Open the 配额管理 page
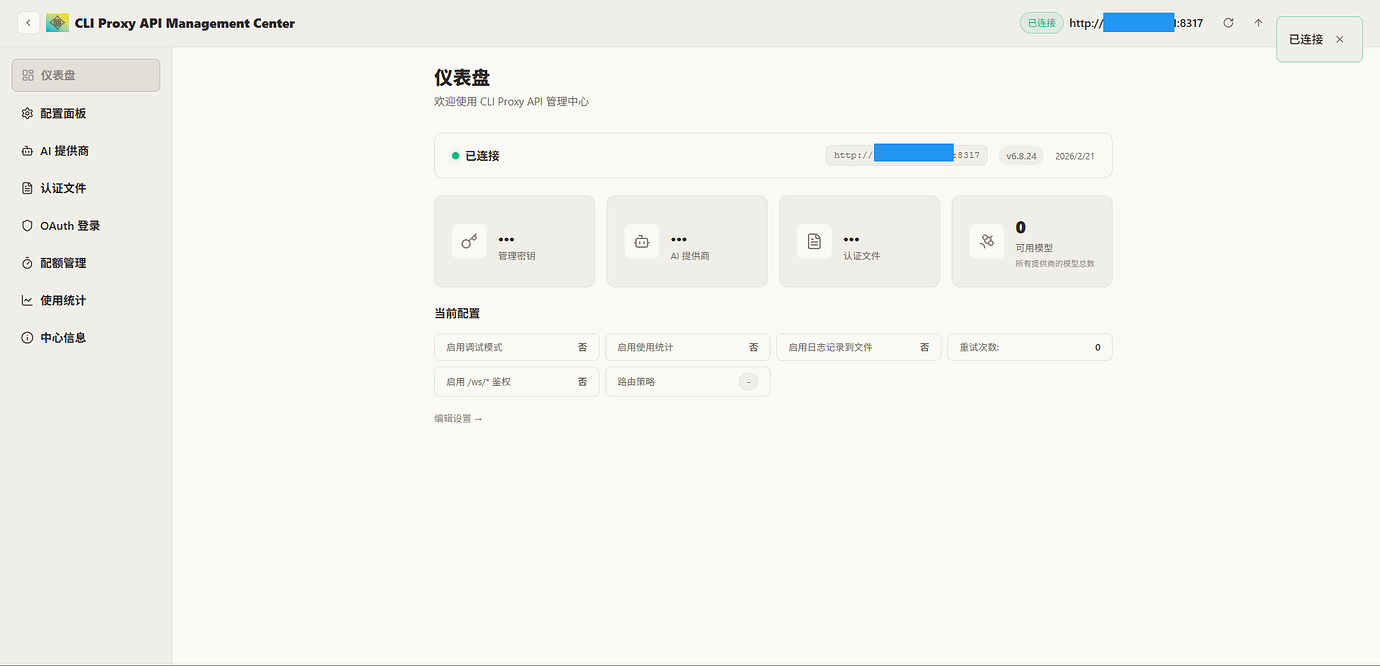The height and width of the screenshot is (666, 1380). 86,263
